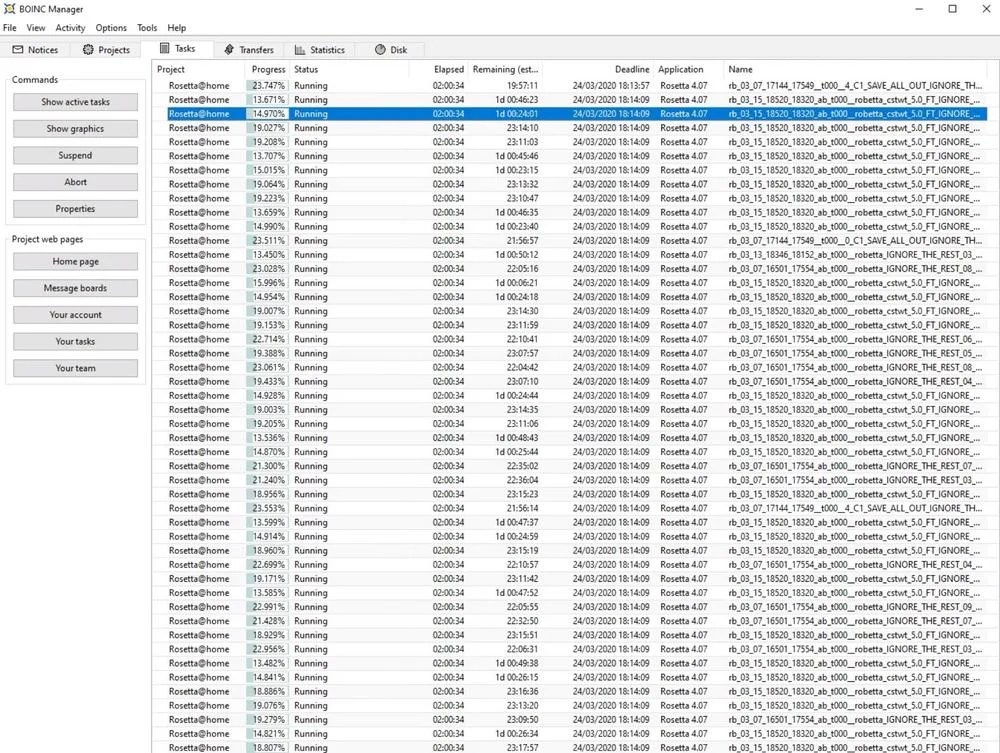Click the Transfers arrows icon
This screenshot has width=1000, height=753.
229,50
